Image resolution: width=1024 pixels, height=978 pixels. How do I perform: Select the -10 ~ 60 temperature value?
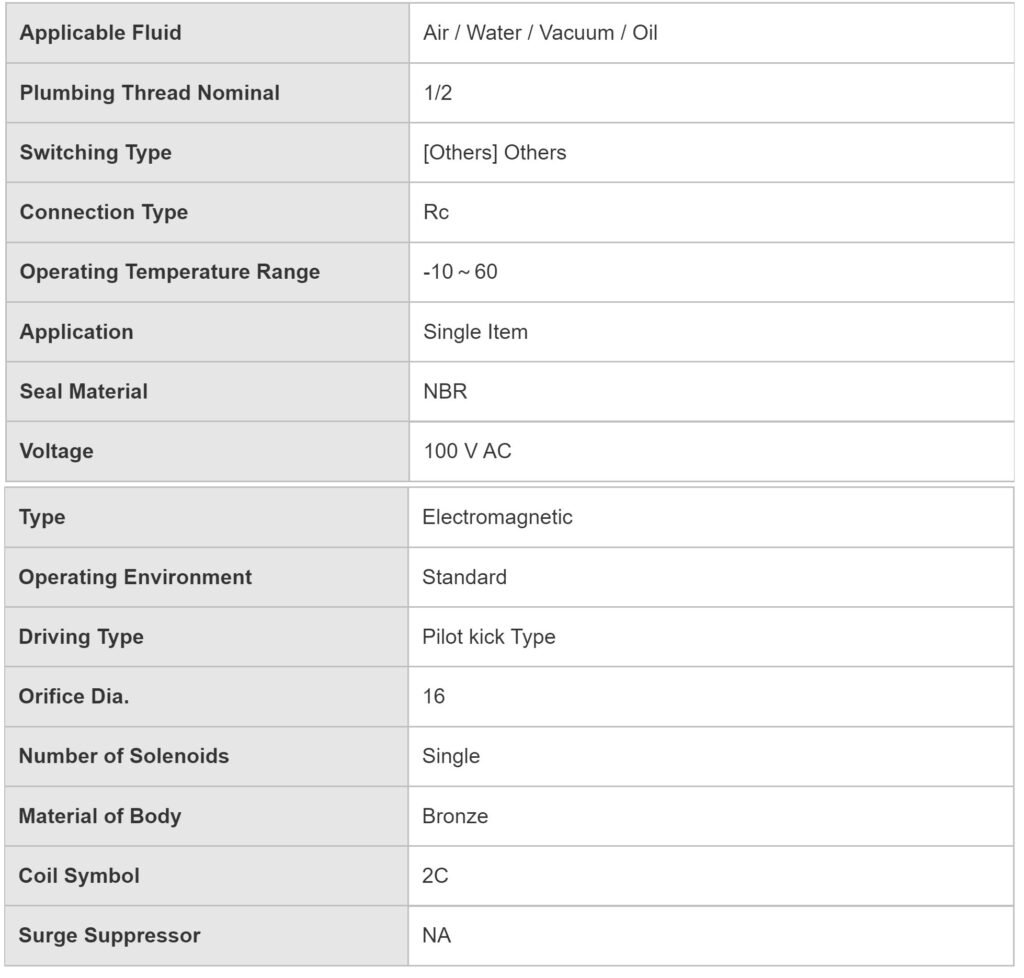coord(460,272)
